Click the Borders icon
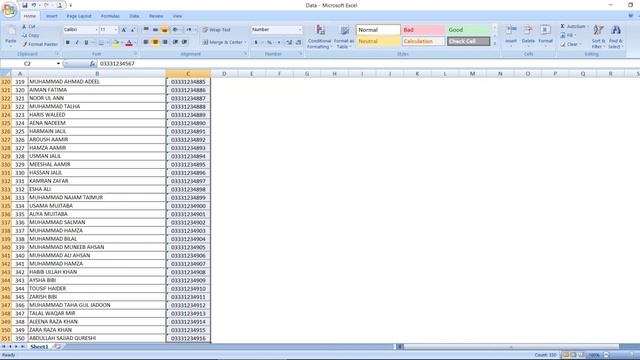The image size is (640, 360). 101,42
